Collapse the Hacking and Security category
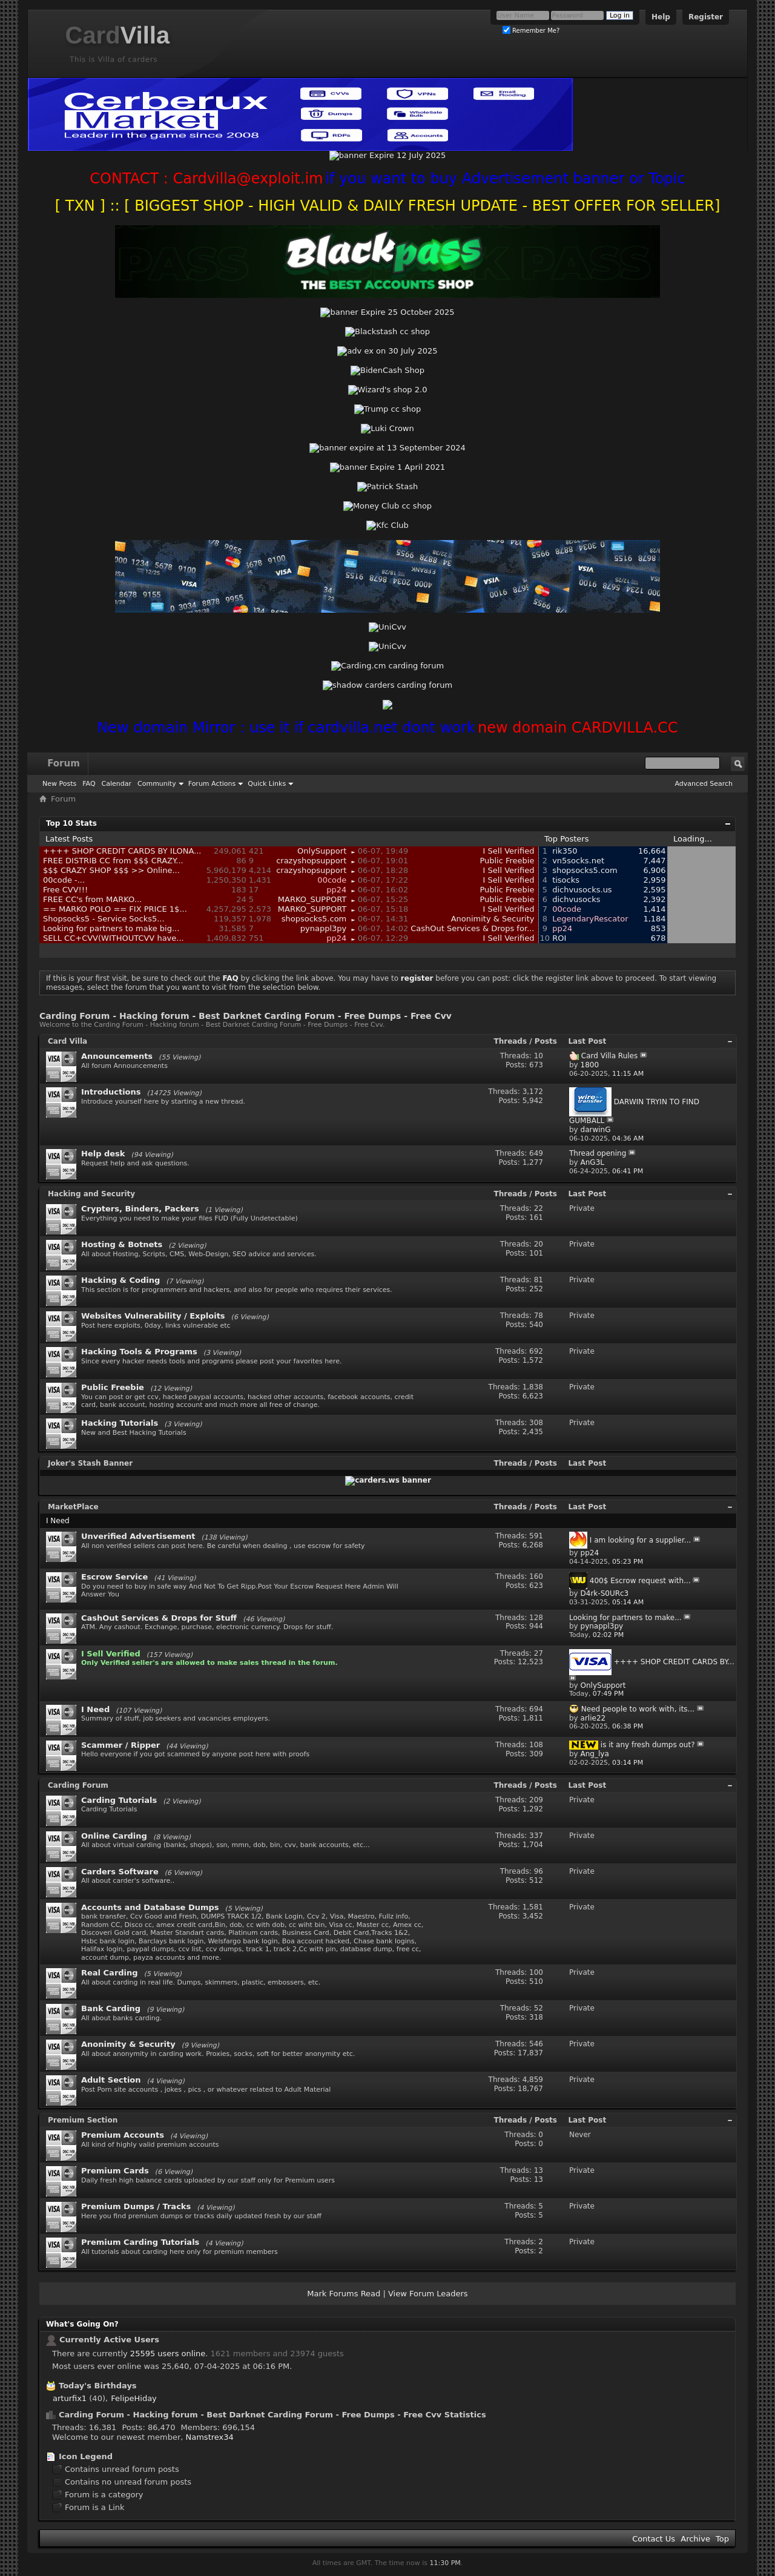 click(730, 1194)
